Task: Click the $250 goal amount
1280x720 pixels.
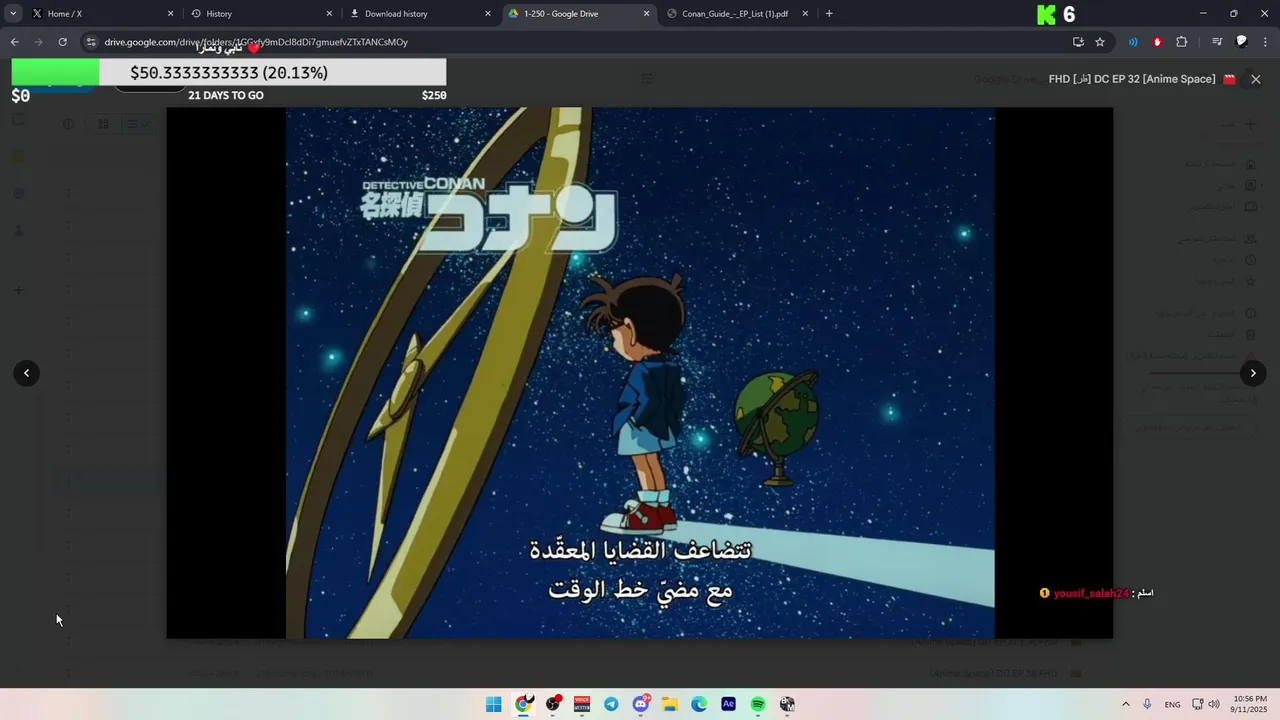Action: (434, 96)
